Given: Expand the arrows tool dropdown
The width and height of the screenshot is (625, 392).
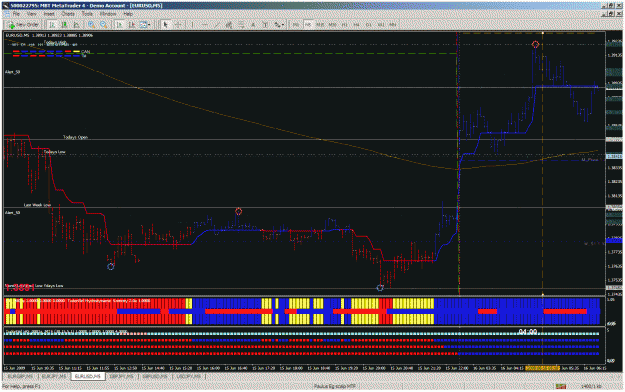Looking at the screenshot, I should pyautogui.click(x=283, y=25).
